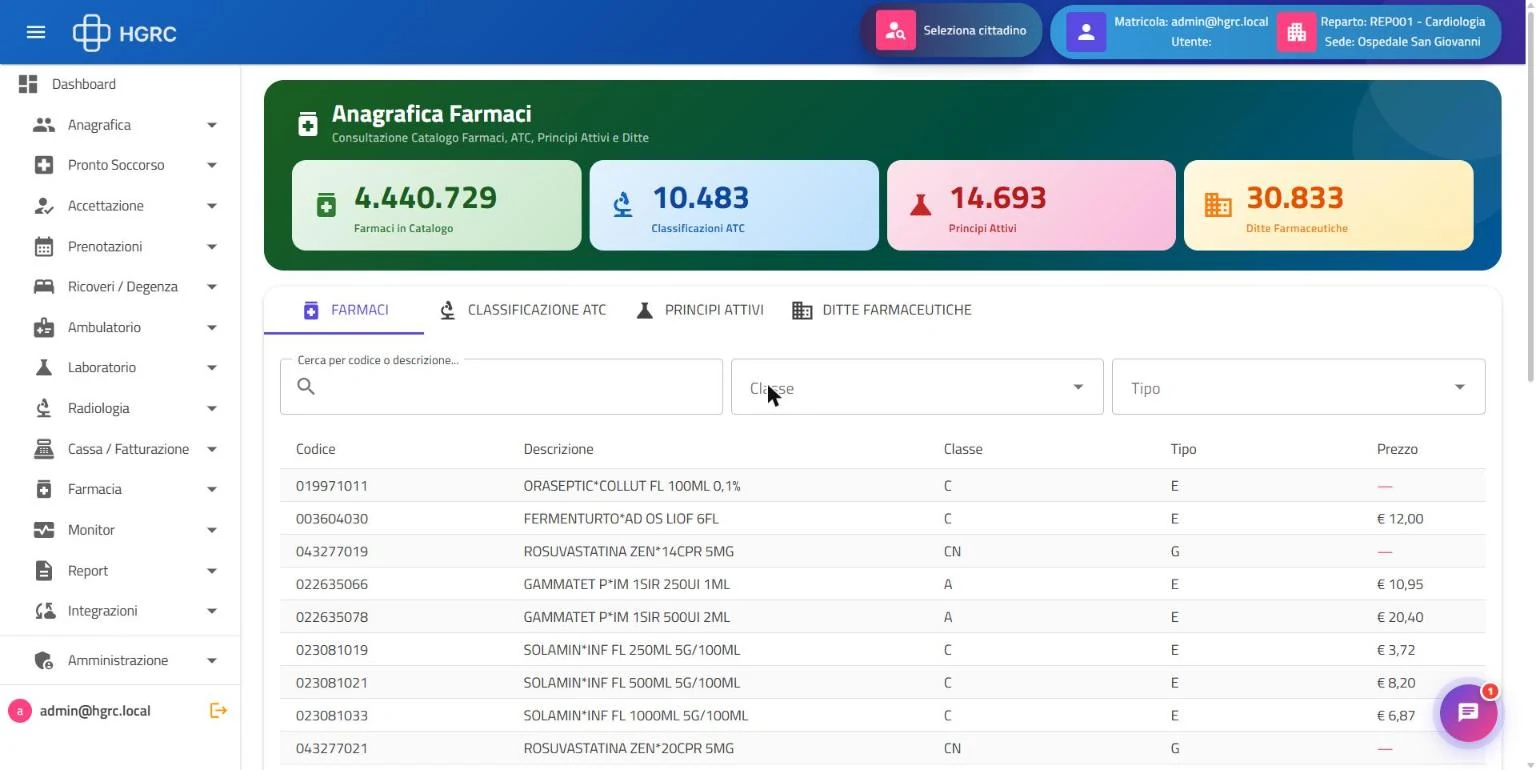Open the hamburger navigation menu
The width and height of the screenshot is (1536, 770).
(36, 32)
